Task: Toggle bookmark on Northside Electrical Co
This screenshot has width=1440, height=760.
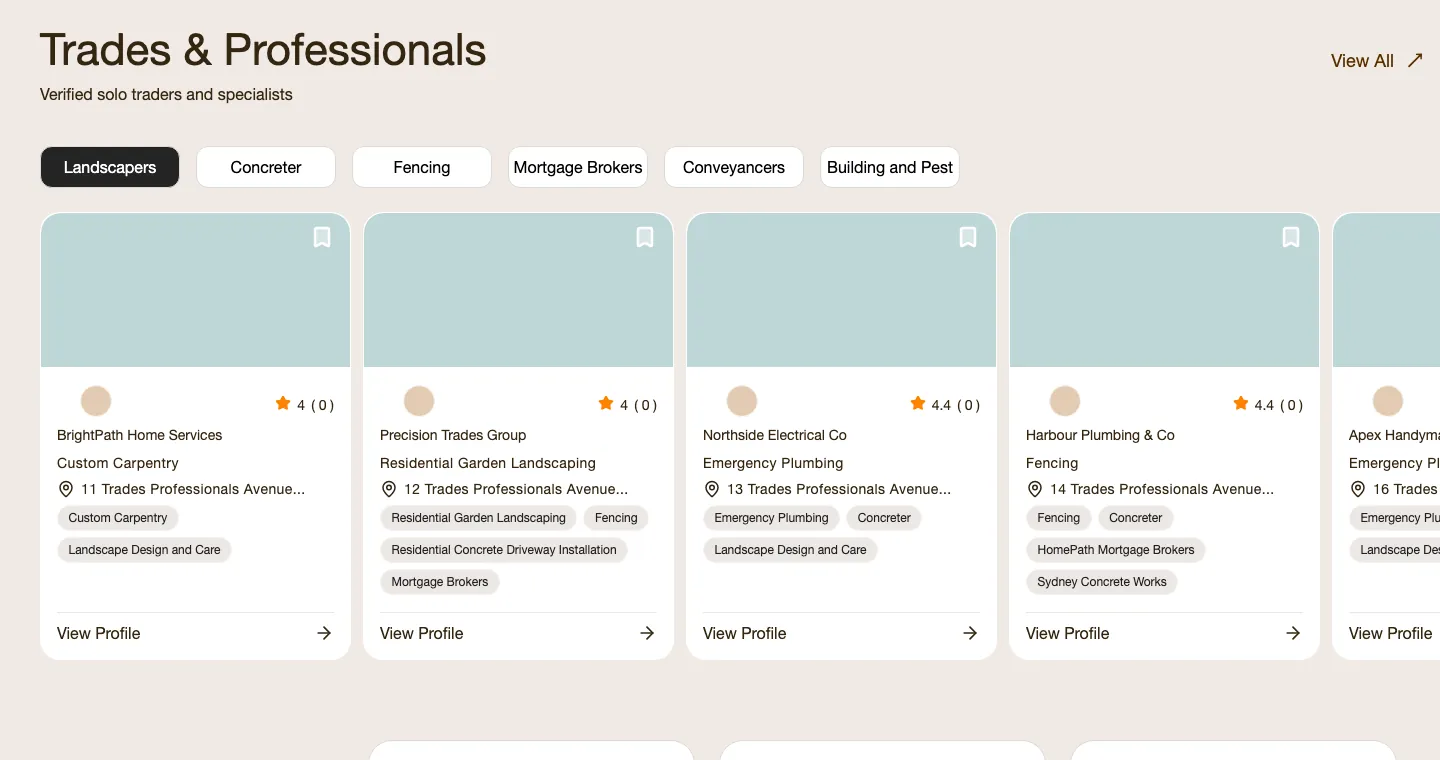Action: click(968, 237)
